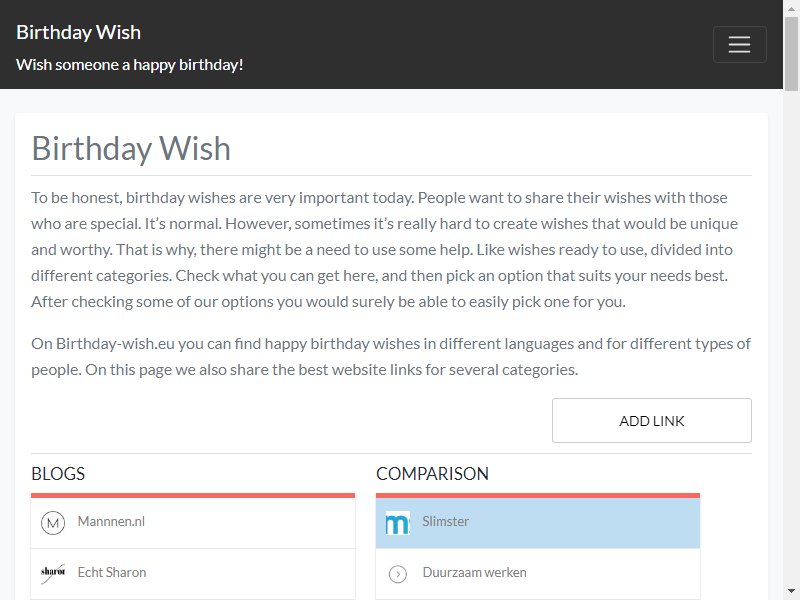This screenshot has width=800, height=600.
Task: Click the COMPARISON category heading
Action: [432, 473]
